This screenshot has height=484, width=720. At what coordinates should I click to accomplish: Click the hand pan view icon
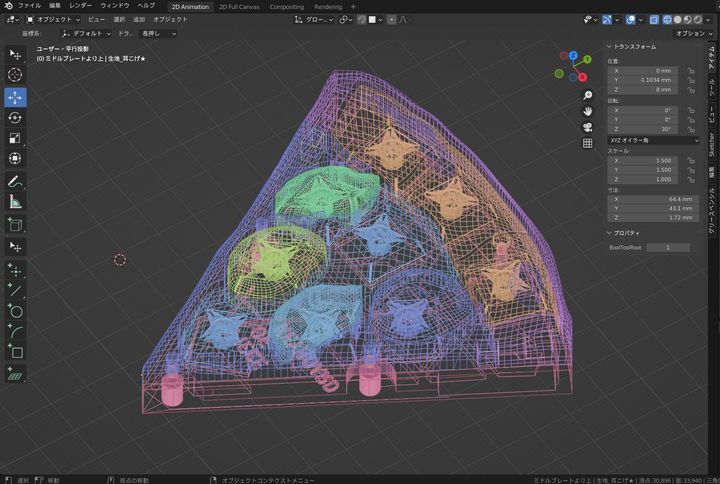(588, 111)
